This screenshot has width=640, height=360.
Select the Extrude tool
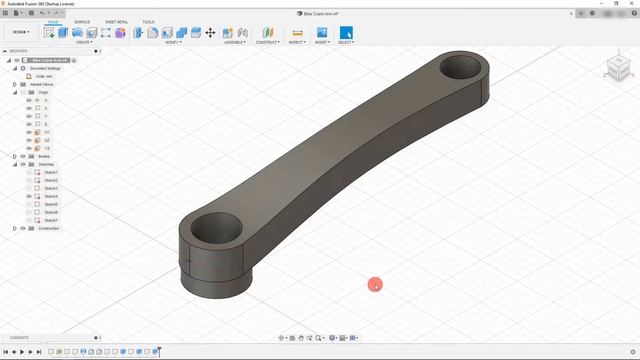[63, 33]
